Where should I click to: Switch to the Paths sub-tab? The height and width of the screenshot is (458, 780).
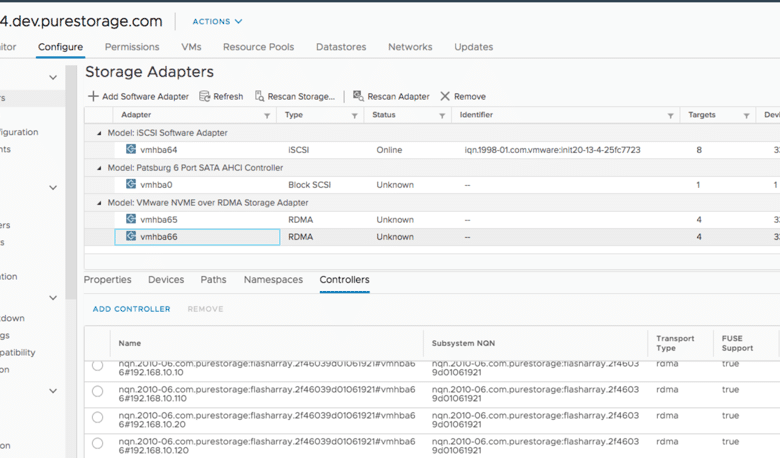pyautogui.click(x=213, y=279)
